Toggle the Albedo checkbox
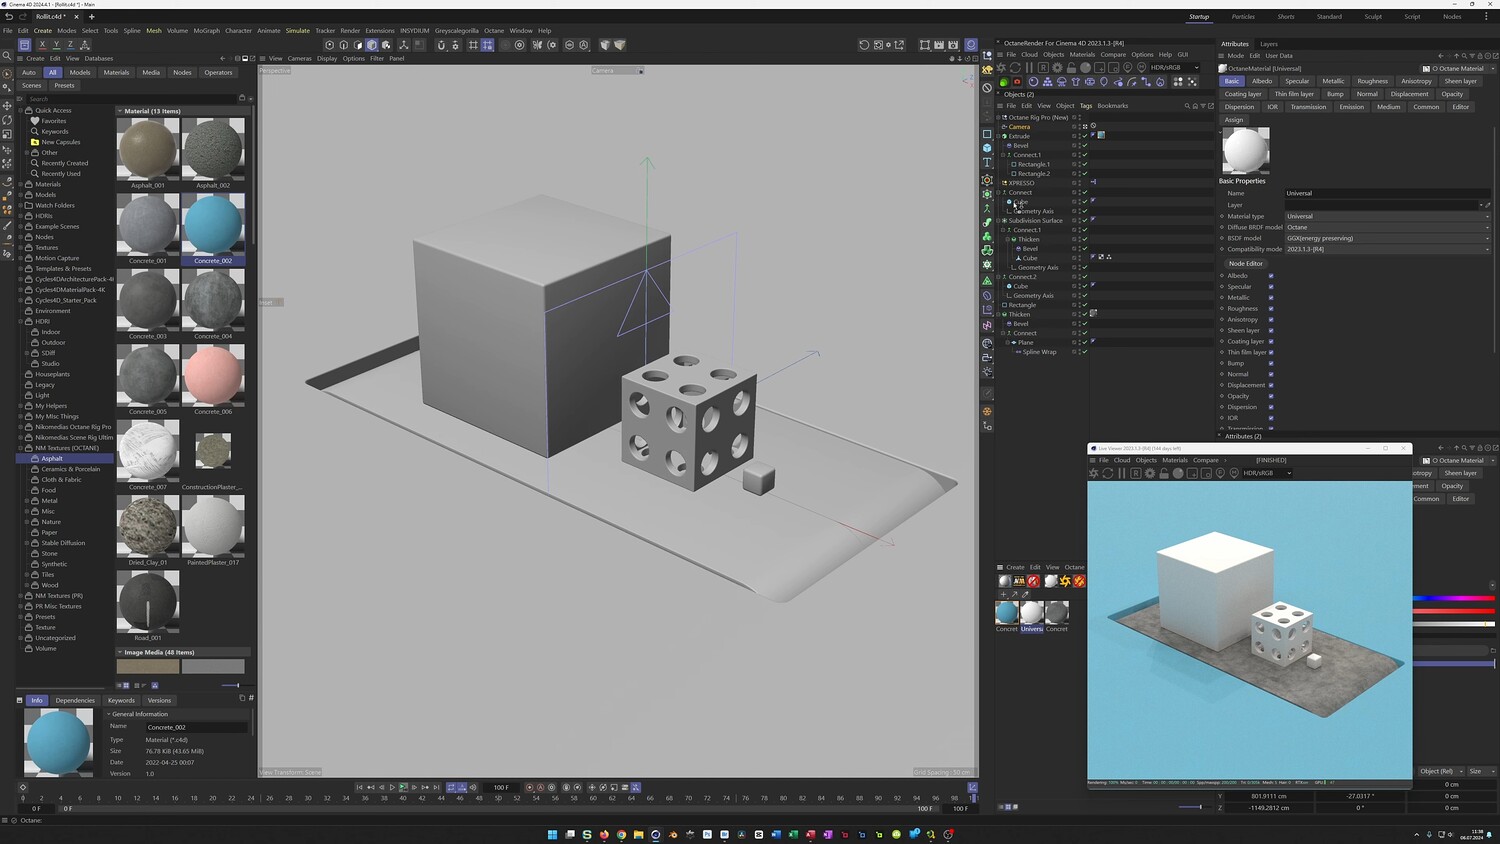 pos(1271,275)
